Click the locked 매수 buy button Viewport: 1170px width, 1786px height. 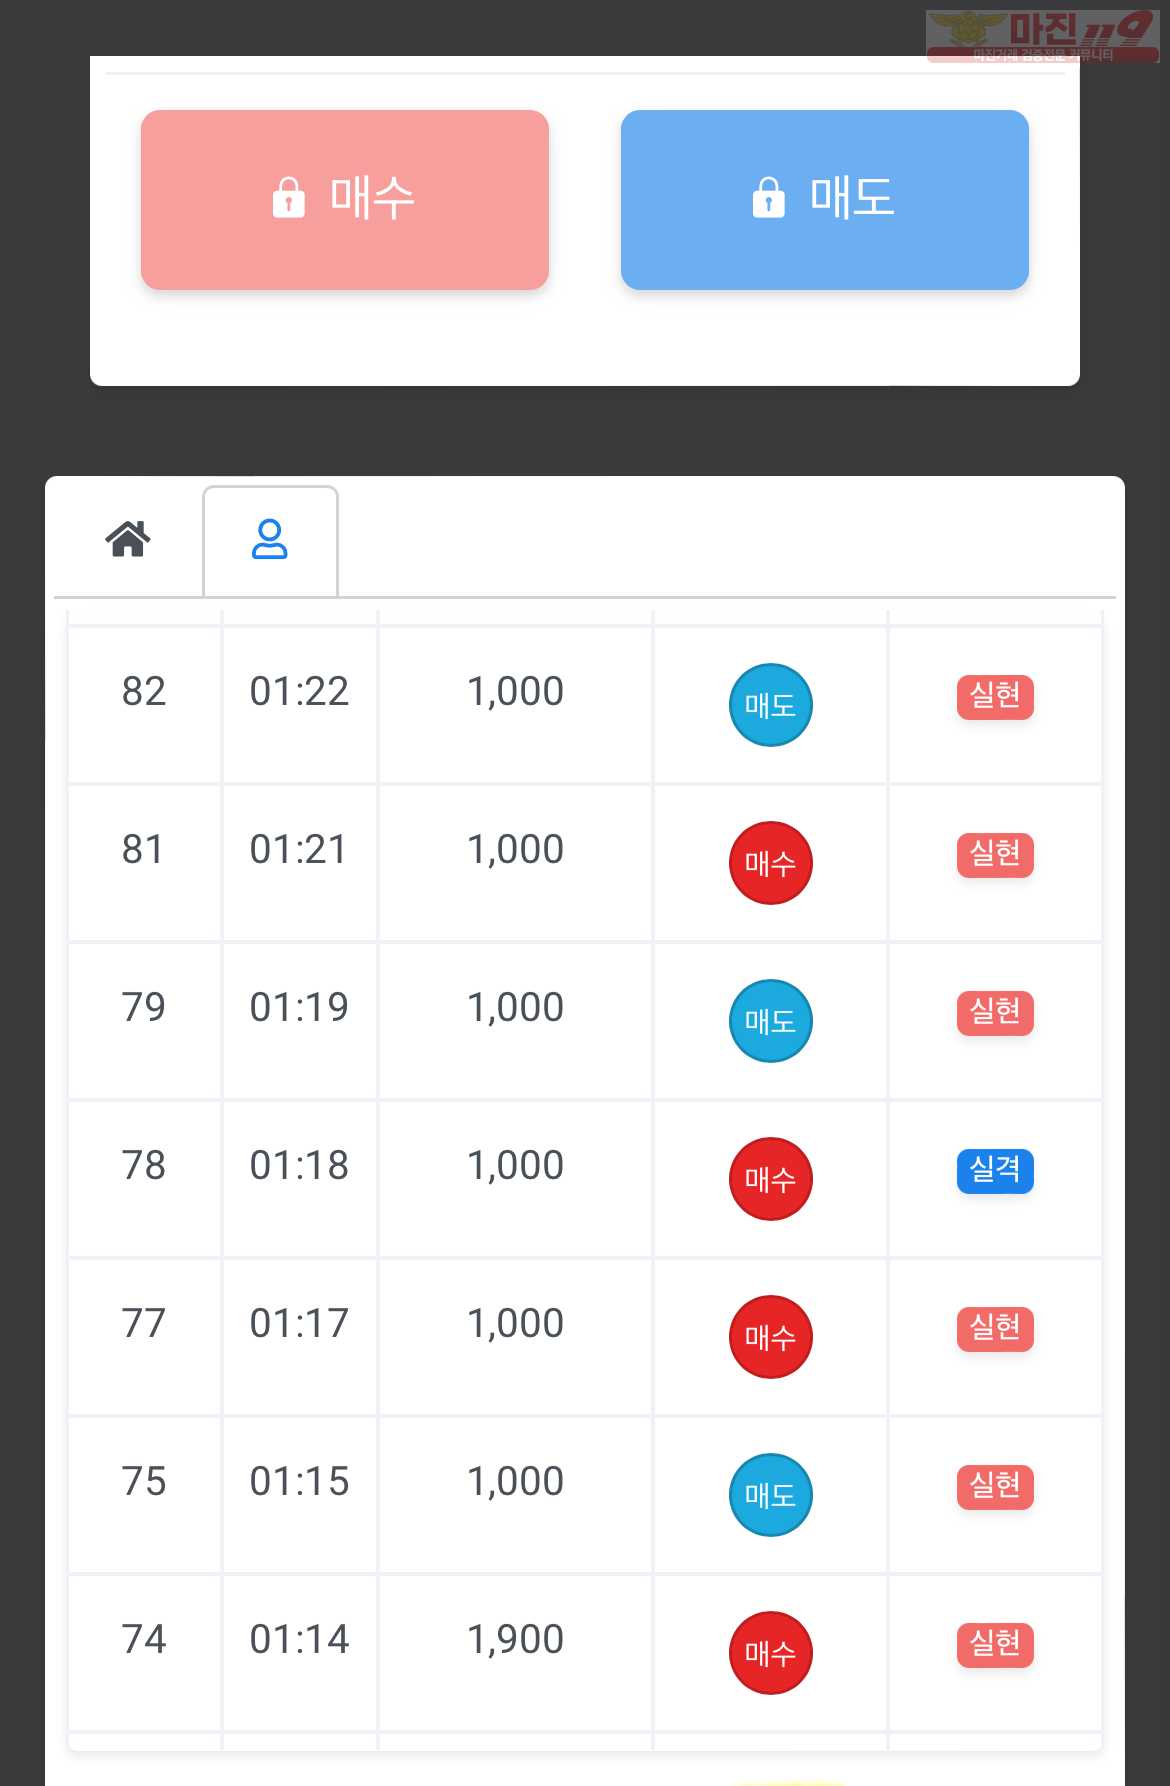coord(345,200)
